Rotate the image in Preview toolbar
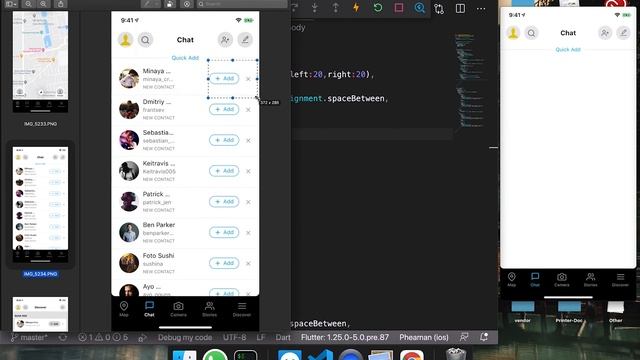This screenshot has width=640, height=360. pos(170,4)
